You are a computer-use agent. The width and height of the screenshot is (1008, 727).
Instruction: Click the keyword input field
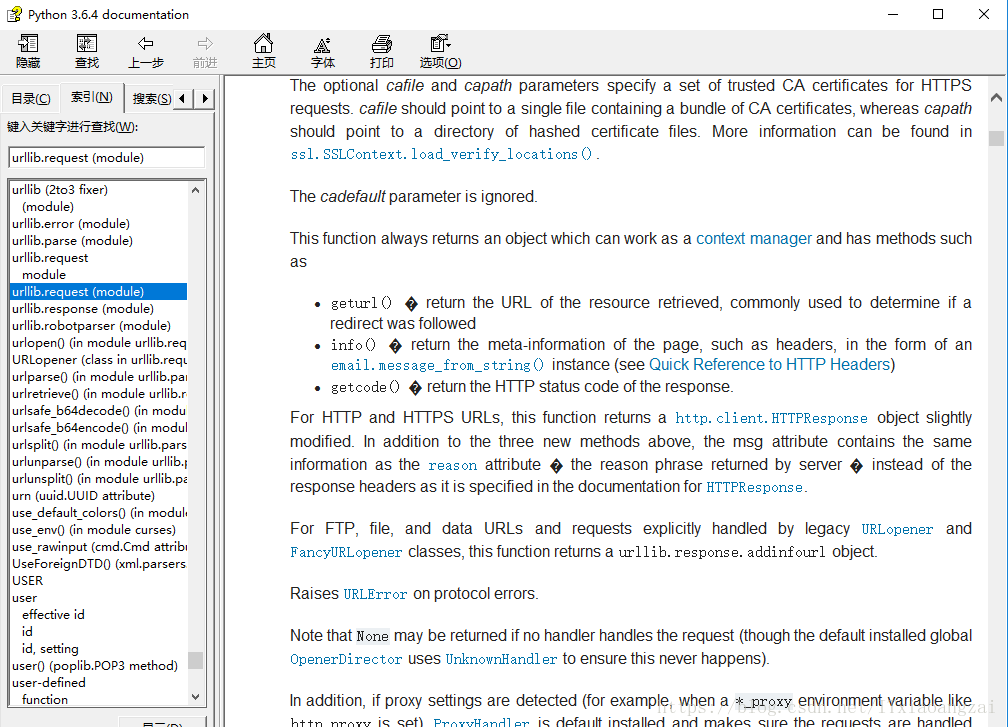[x=107, y=157]
